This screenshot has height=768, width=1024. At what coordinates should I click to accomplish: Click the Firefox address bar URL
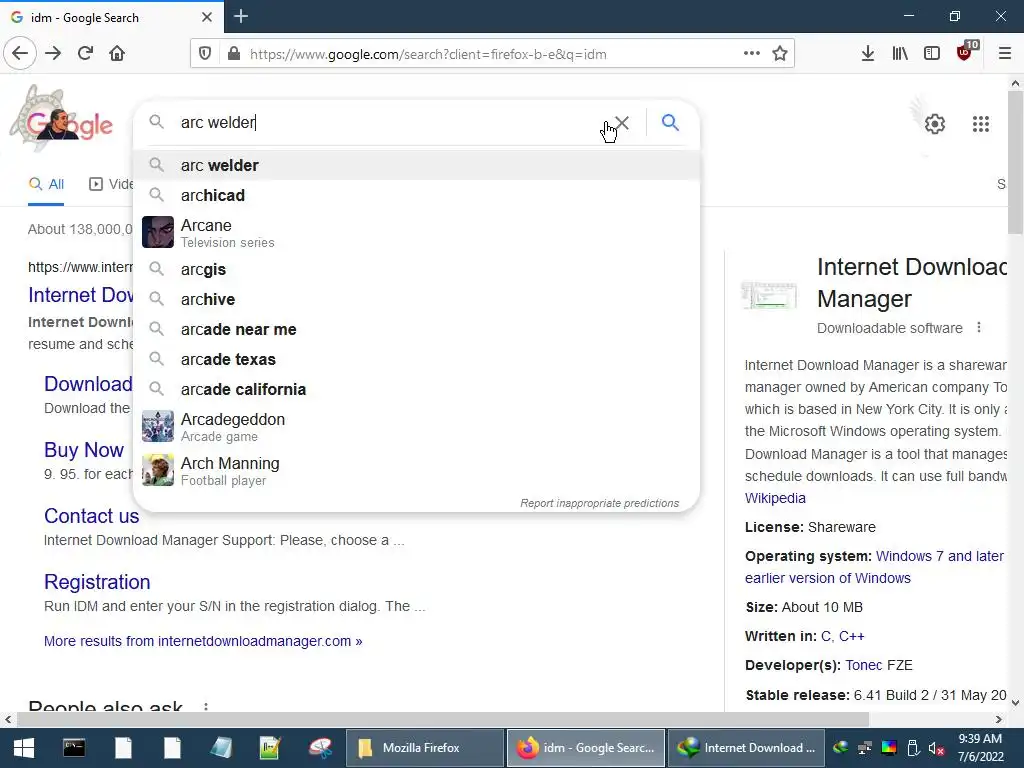tap(428, 54)
